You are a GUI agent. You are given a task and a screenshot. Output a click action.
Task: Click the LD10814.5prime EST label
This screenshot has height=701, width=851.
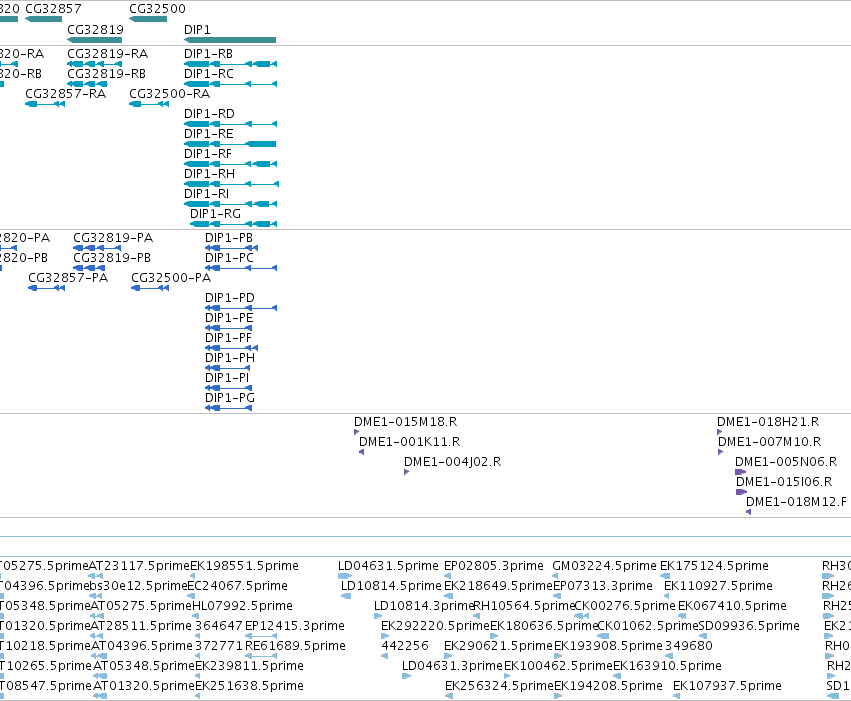click(391, 587)
